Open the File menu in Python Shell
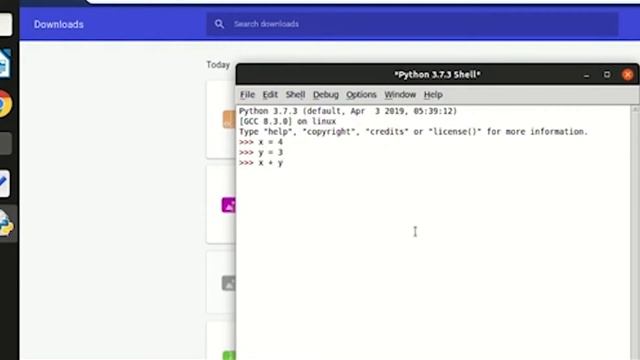Image resolution: width=640 pixels, height=360 pixels. [247, 95]
